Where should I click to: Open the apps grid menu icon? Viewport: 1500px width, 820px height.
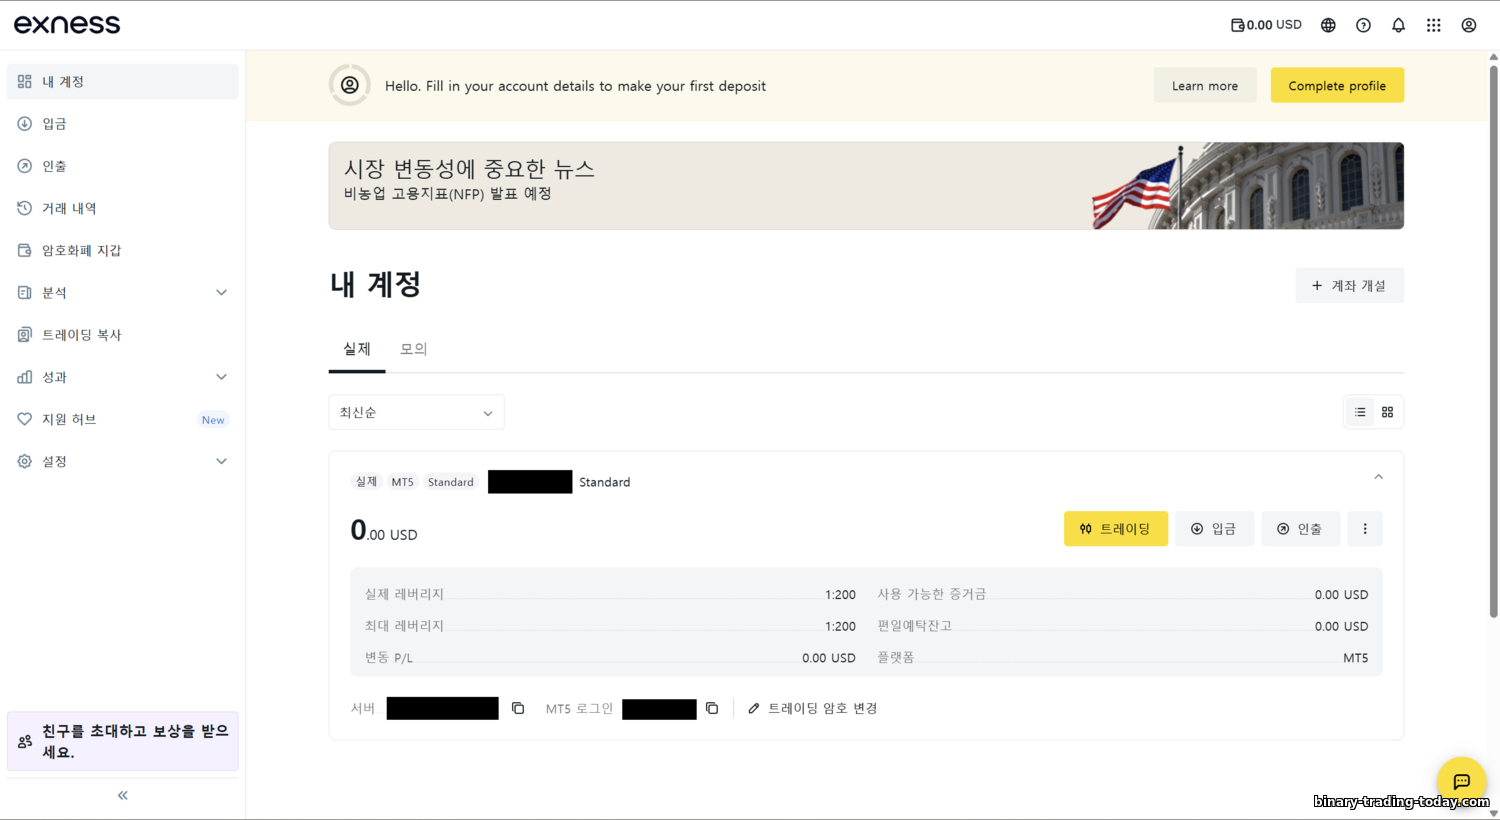pos(1433,25)
